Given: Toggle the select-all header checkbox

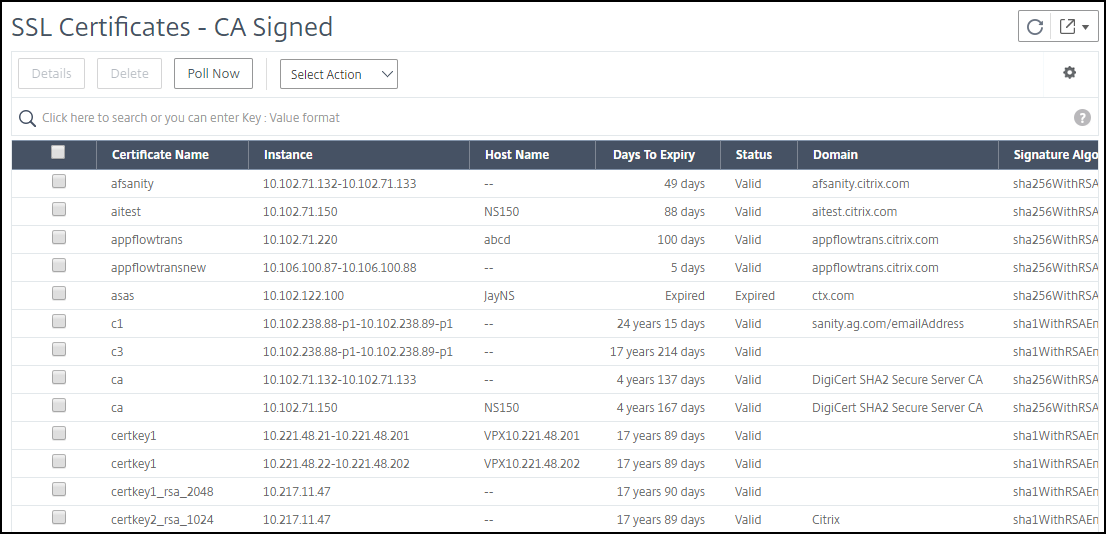Looking at the screenshot, I should tap(59, 152).
